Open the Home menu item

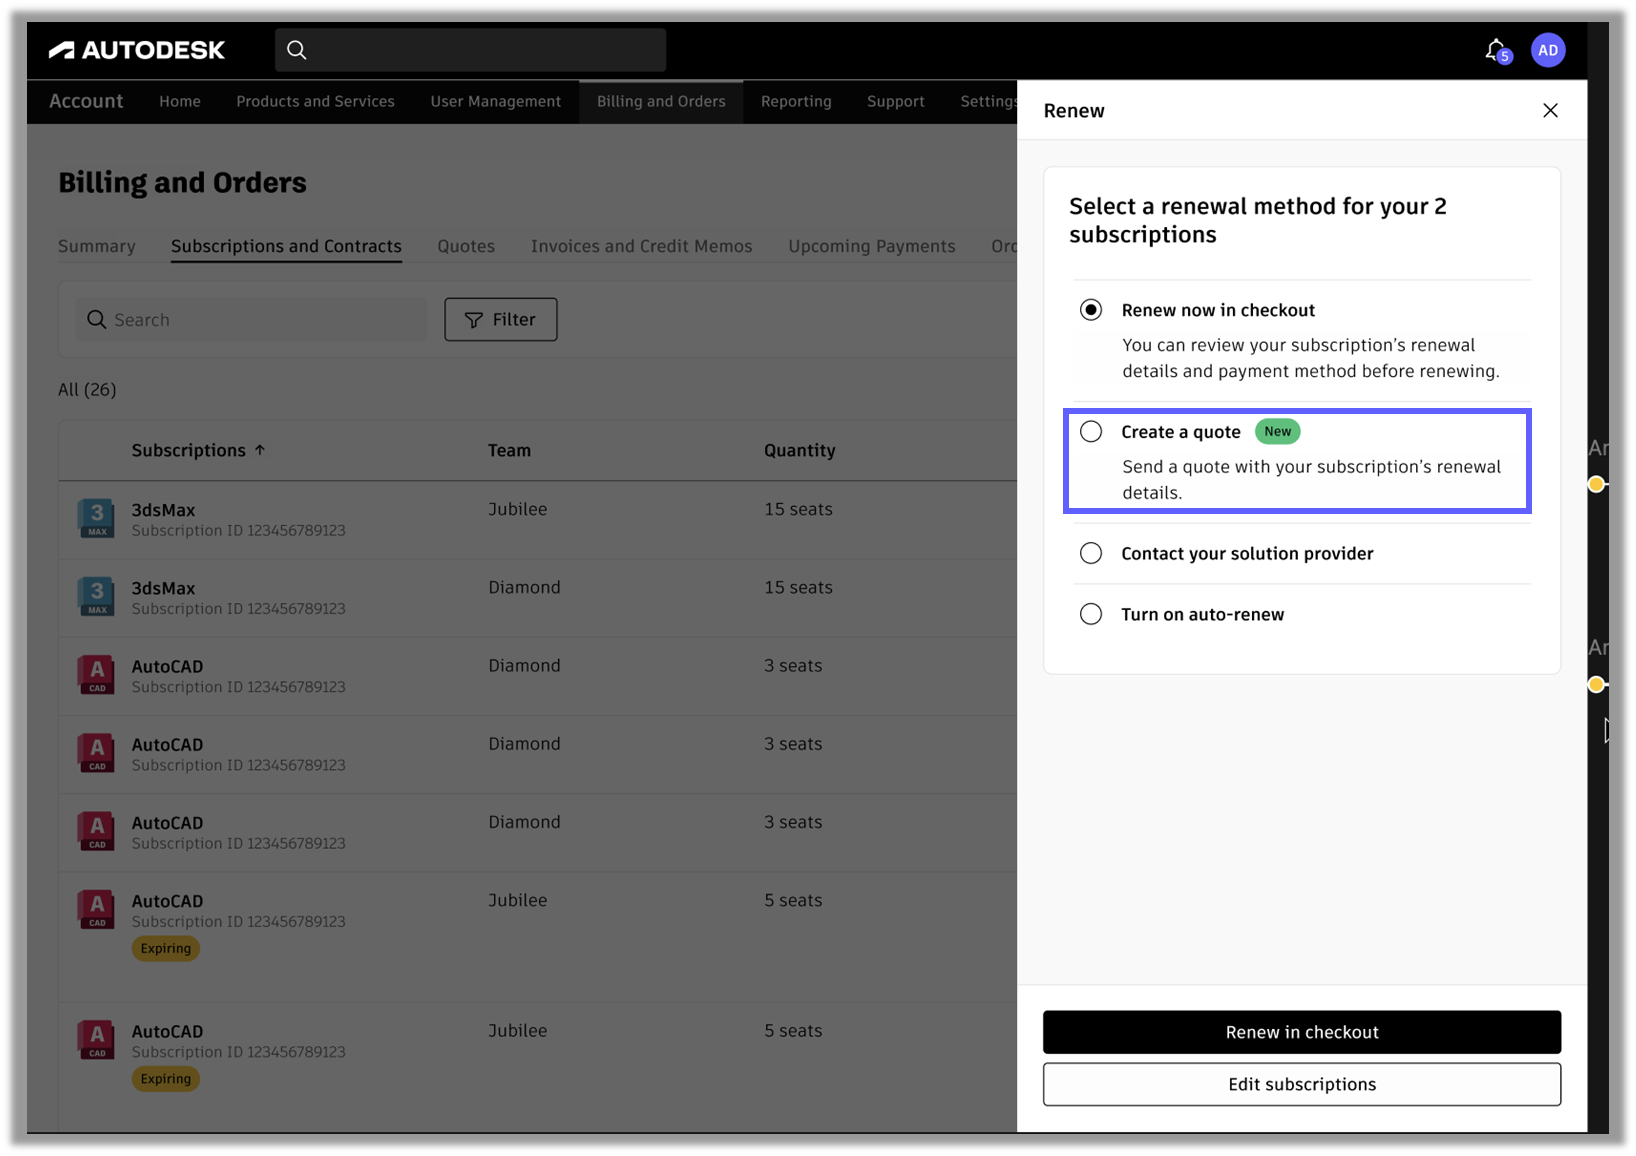tap(180, 101)
